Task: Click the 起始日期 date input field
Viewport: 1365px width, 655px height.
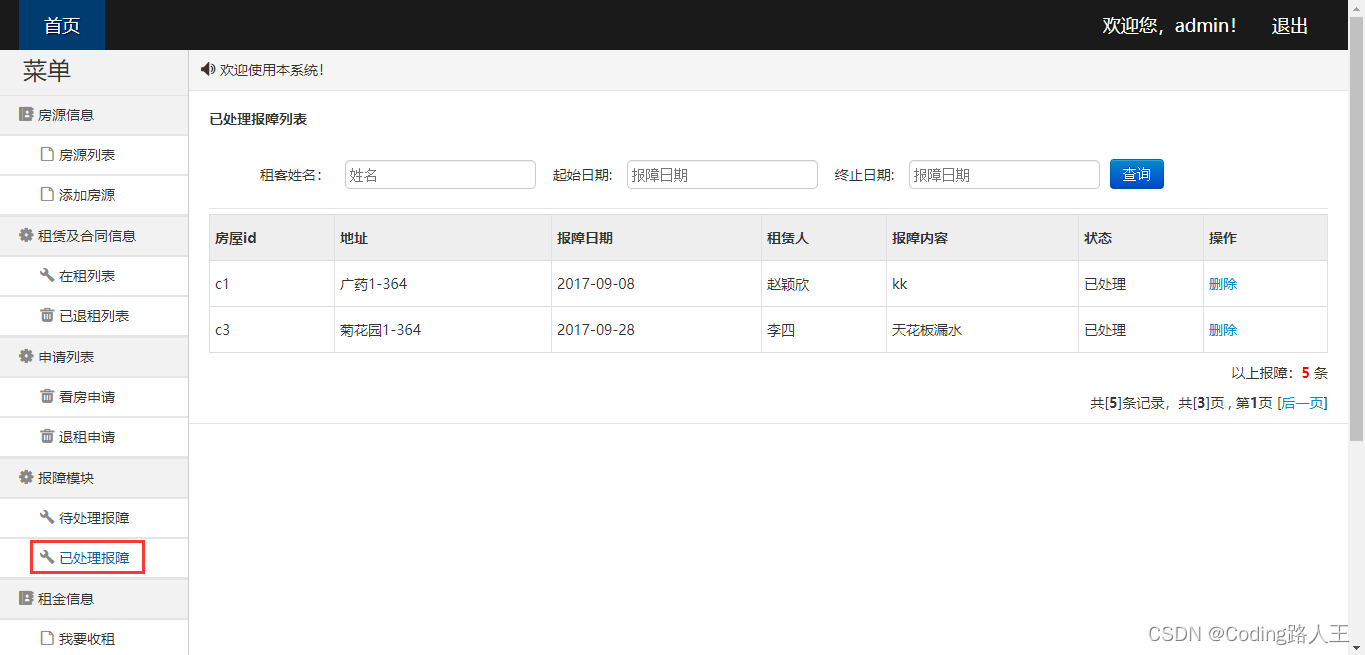Action: 722,174
